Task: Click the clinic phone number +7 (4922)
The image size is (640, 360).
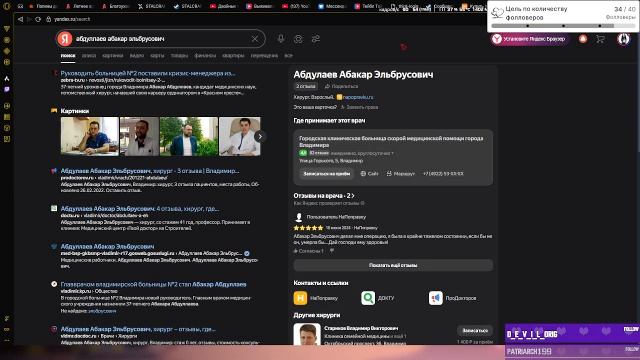Action: click(443, 173)
